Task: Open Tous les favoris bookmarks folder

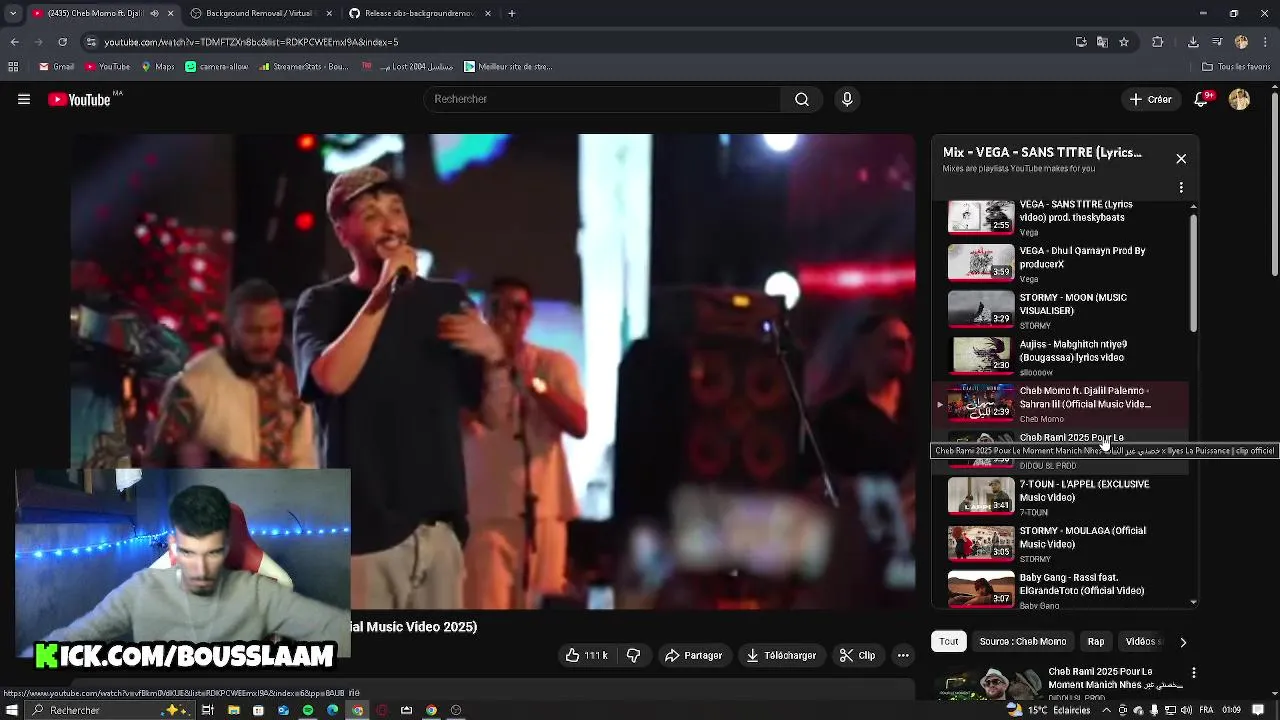Action: point(1236,67)
